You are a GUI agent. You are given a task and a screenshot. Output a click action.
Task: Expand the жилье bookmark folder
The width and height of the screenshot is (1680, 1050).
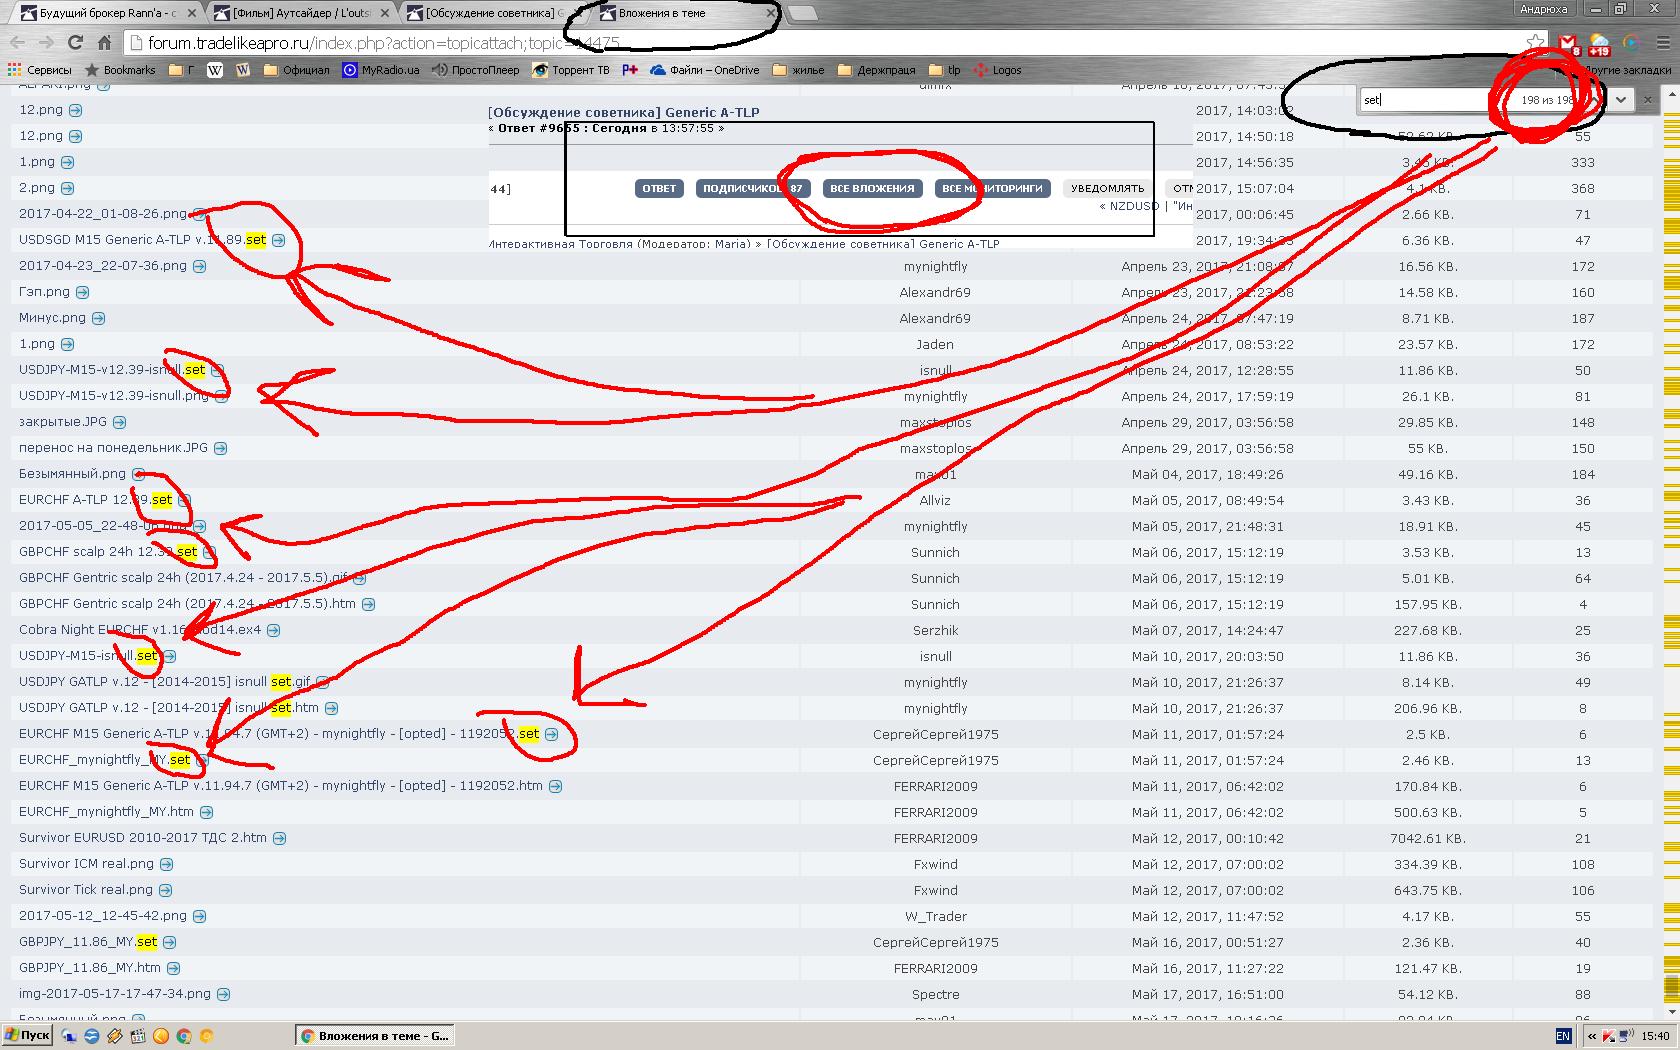pyautogui.click(x=798, y=70)
